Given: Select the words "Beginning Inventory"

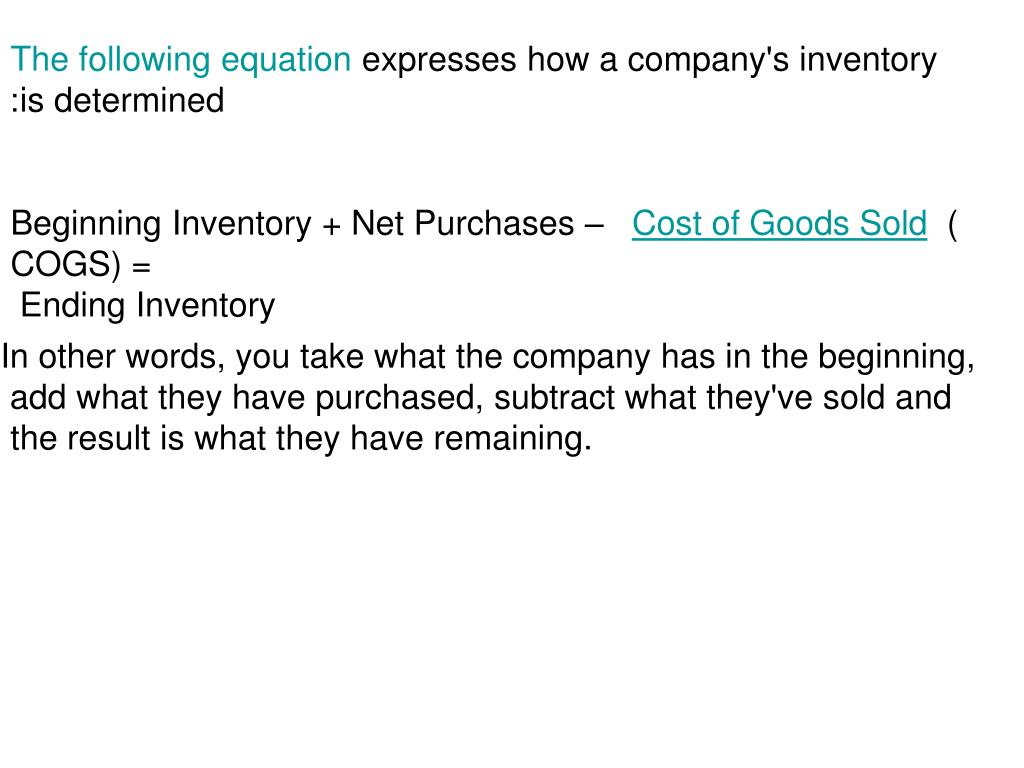Looking at the screenshot, I should coord(161,225).
